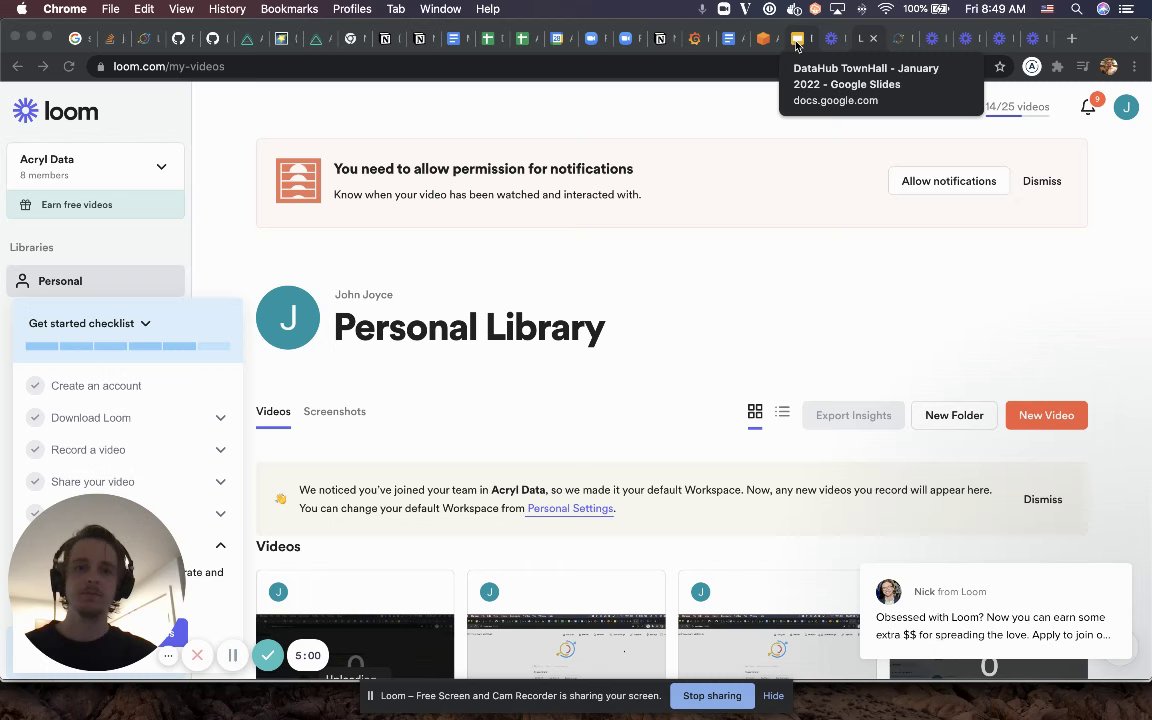This screenshot has width=1152, height=720.
Task: Click the Export Insights button
Action: tap(853, 415)
